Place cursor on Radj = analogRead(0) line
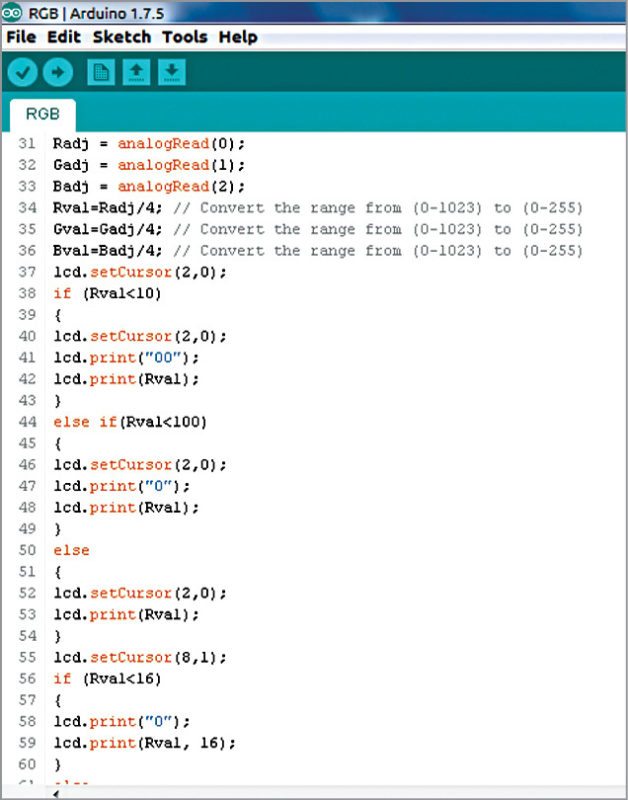The width and height of the screenshot is (628, 800). [x=148, y=143]
